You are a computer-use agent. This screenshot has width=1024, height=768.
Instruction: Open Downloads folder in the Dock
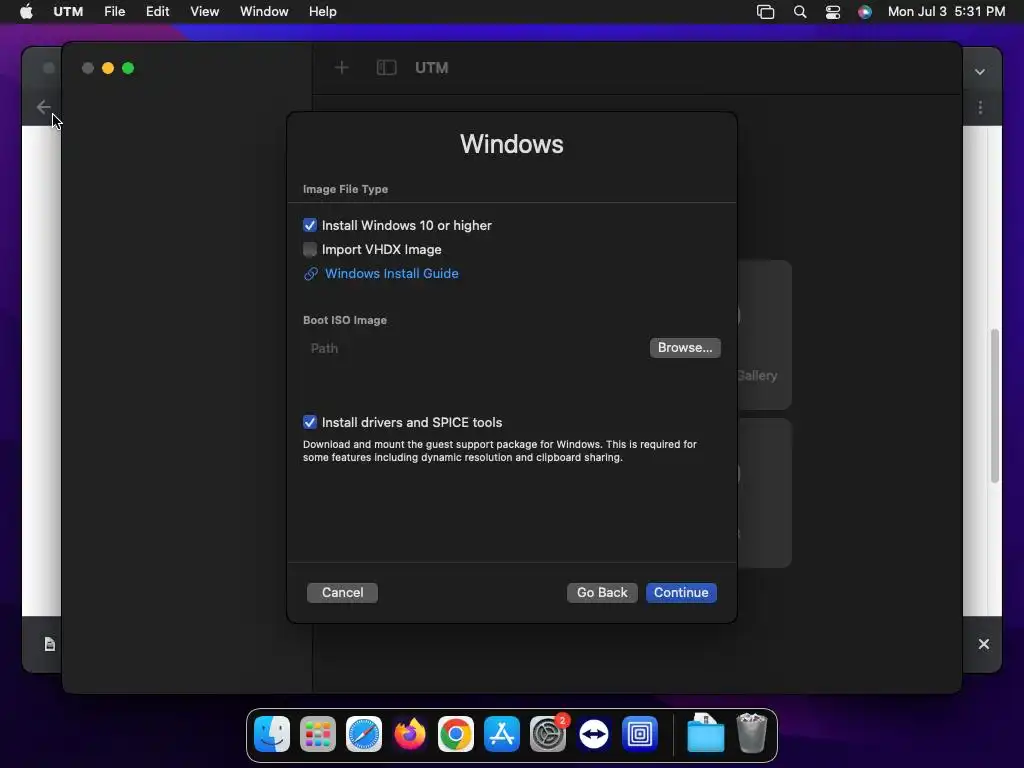(x=705, y=733)
